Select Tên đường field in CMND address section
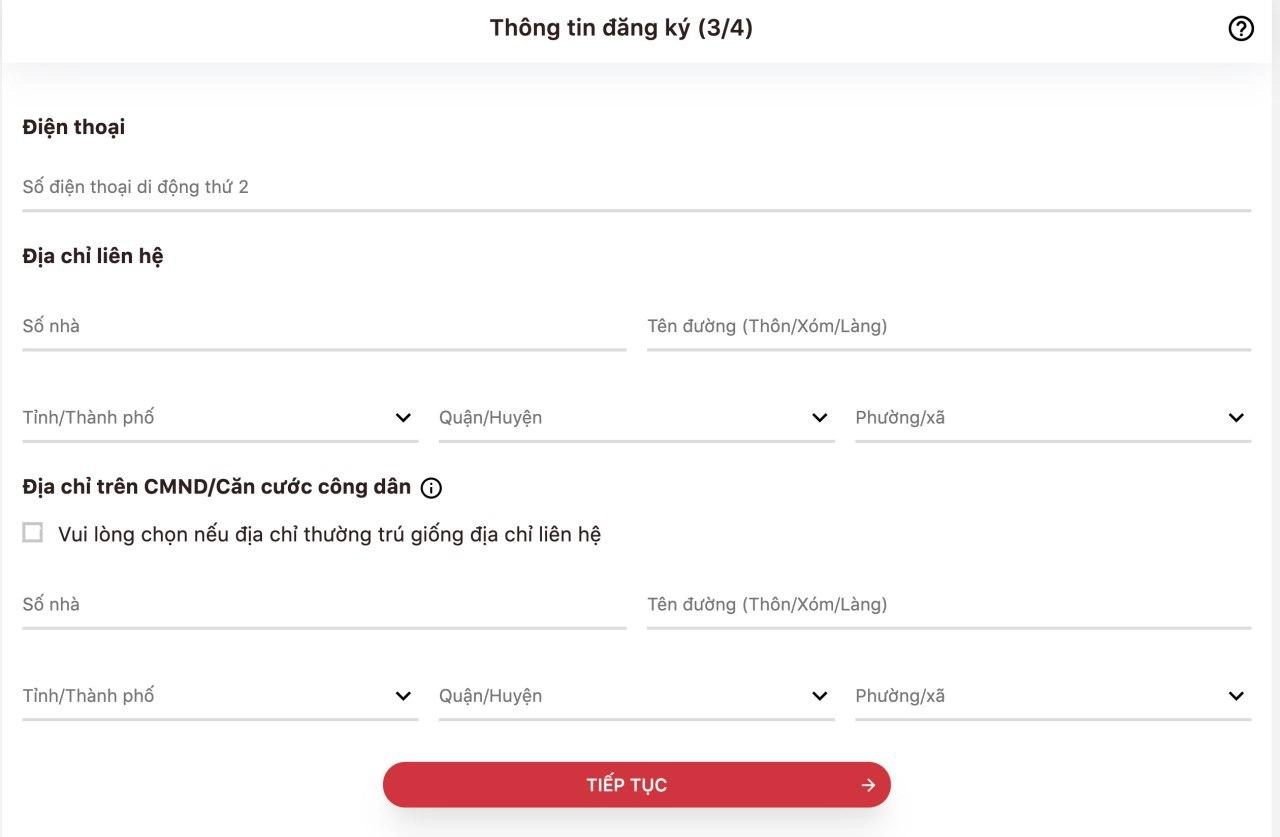The image size is (1280, 837). (x=948, y=604)
